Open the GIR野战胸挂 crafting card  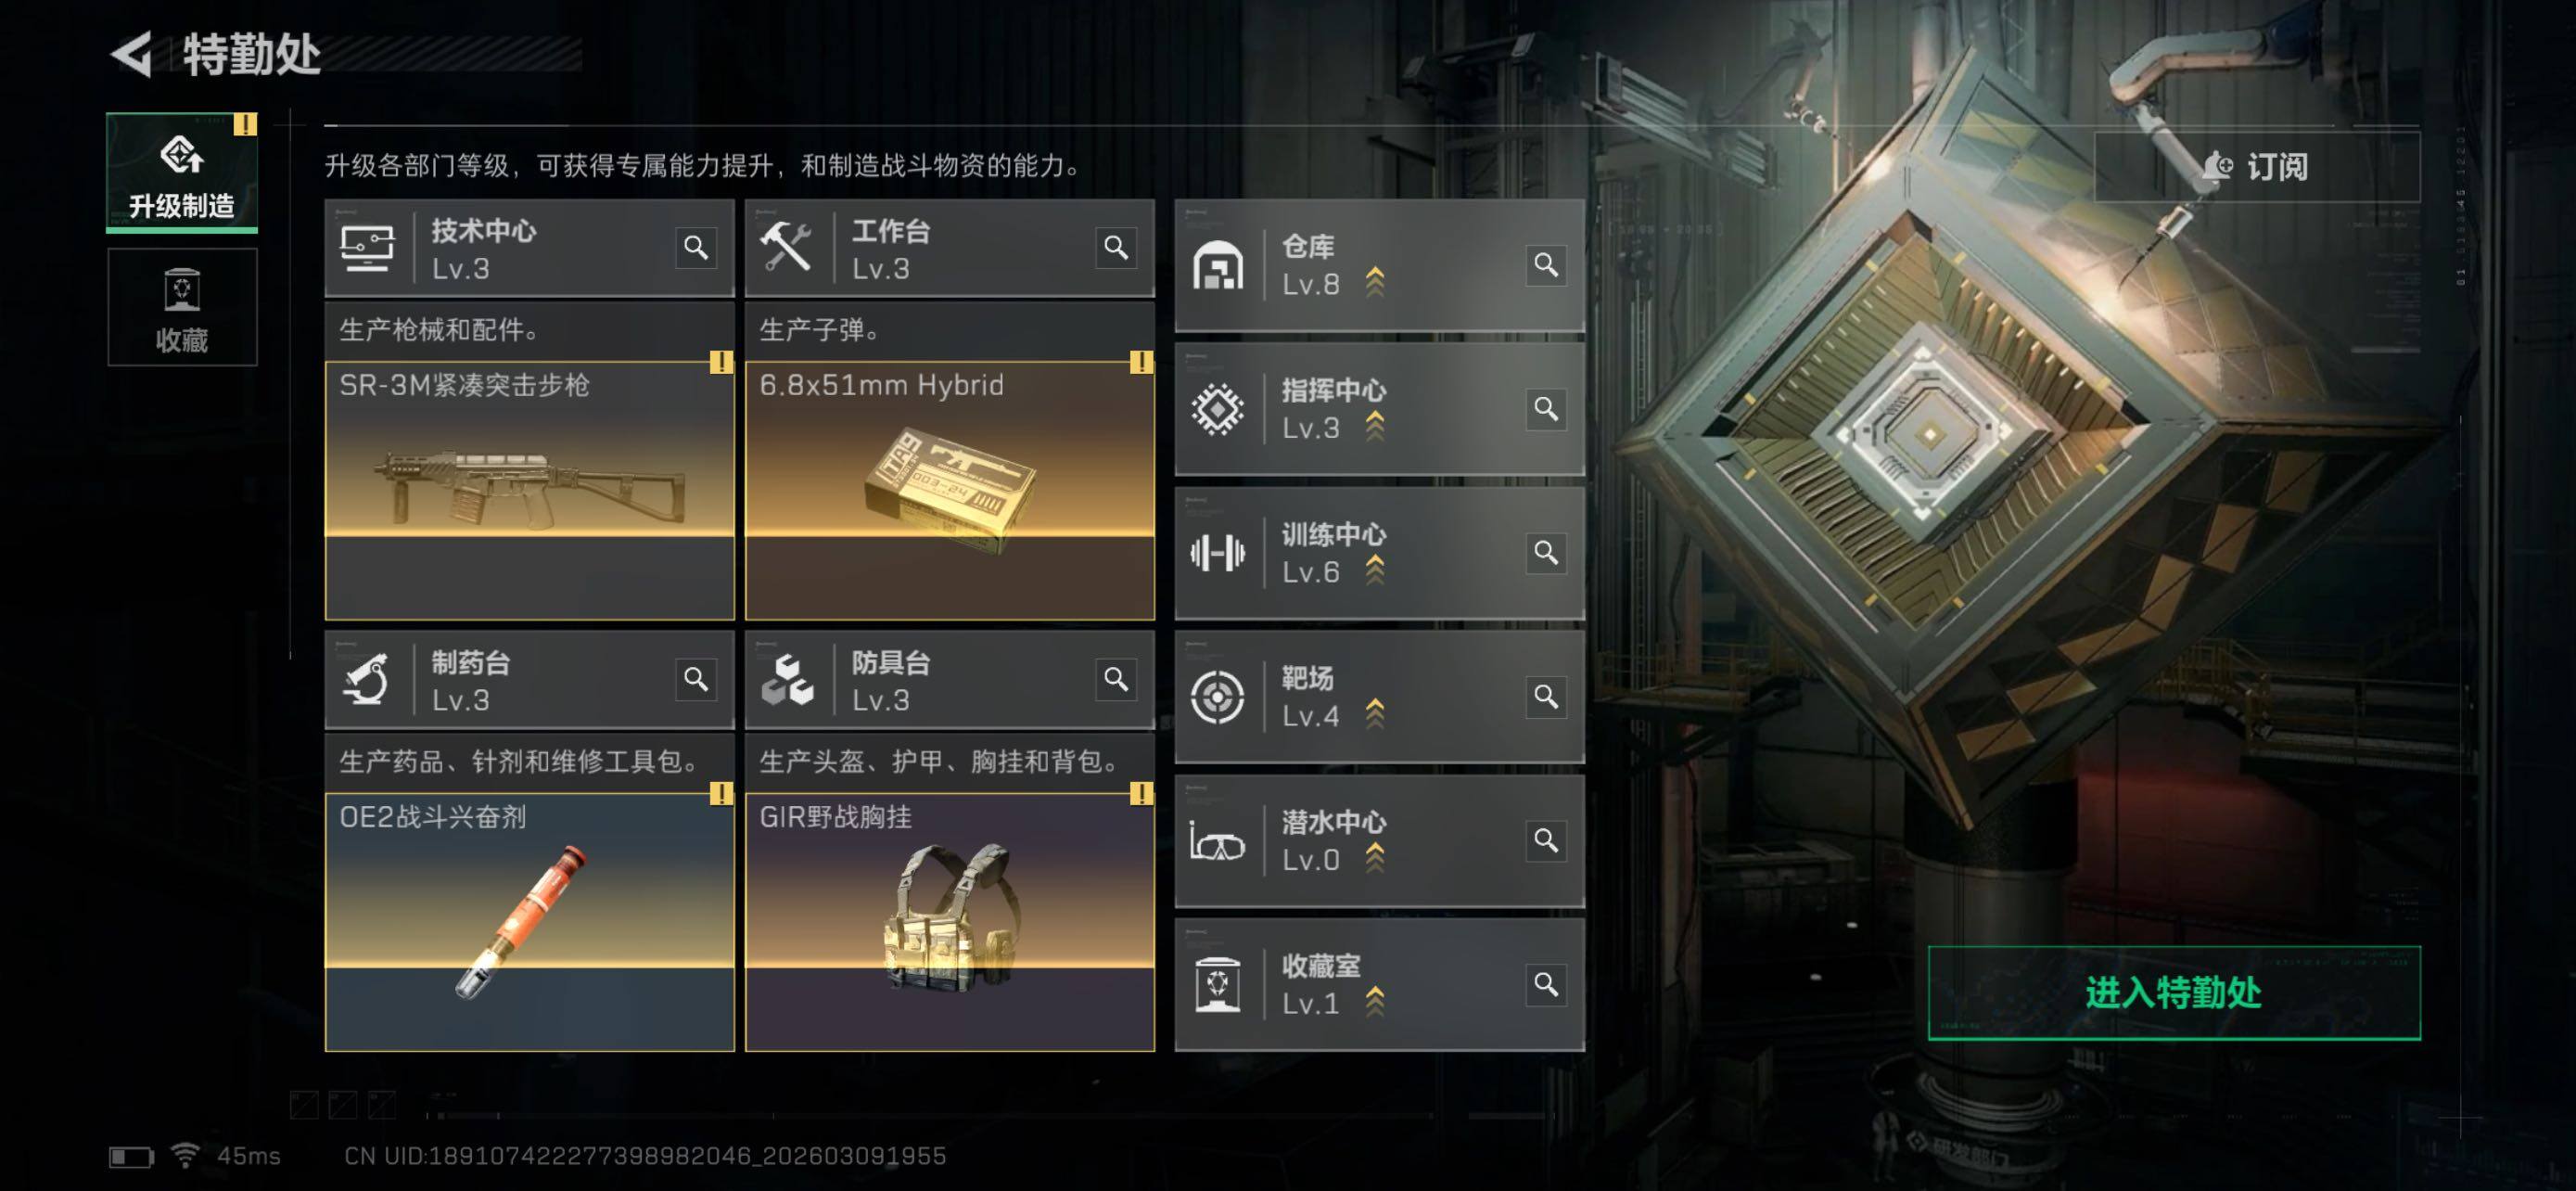click(x=950, y=922)
